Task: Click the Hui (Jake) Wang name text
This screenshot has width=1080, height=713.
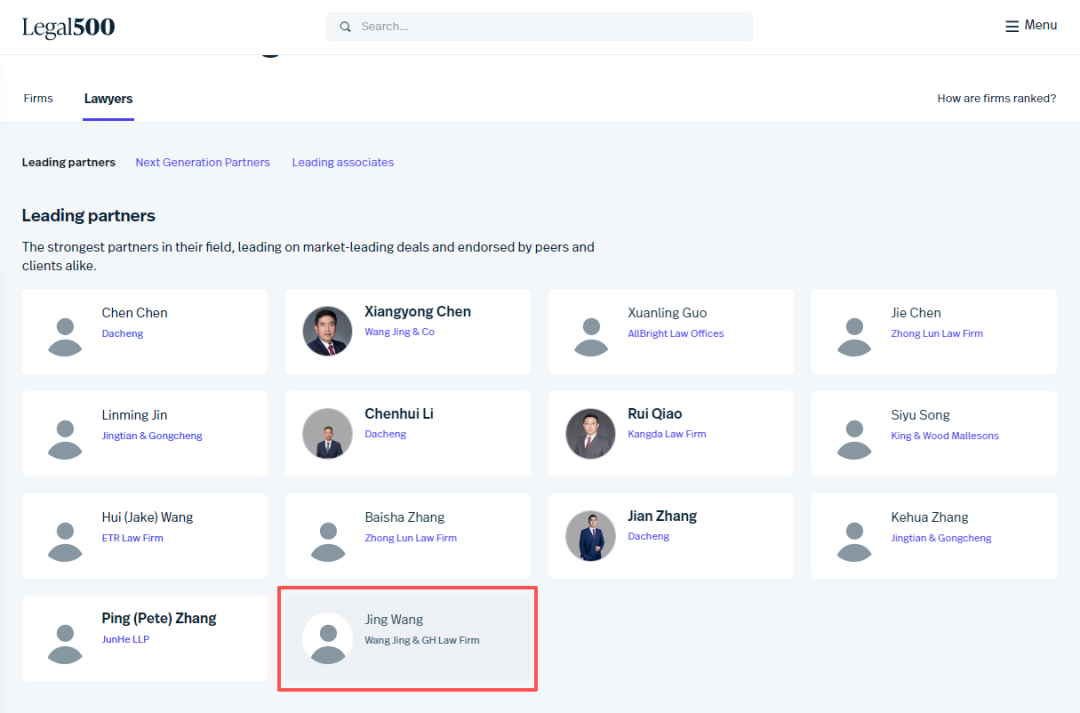Action: point(147,517)
